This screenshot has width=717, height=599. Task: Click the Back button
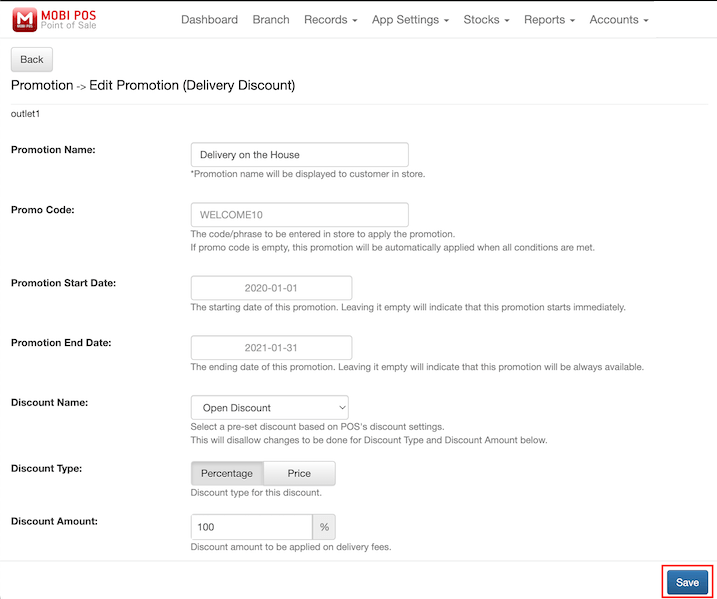tap(32, 59)
